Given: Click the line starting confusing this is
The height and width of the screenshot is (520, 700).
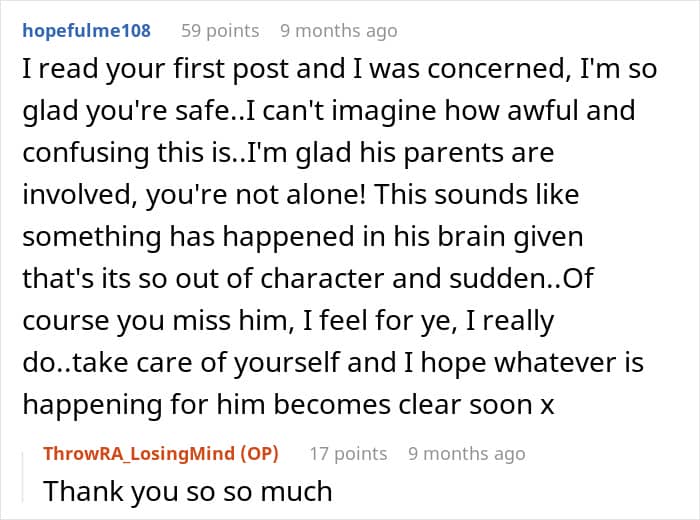Looking at the screenshot, I should (288, 153).
